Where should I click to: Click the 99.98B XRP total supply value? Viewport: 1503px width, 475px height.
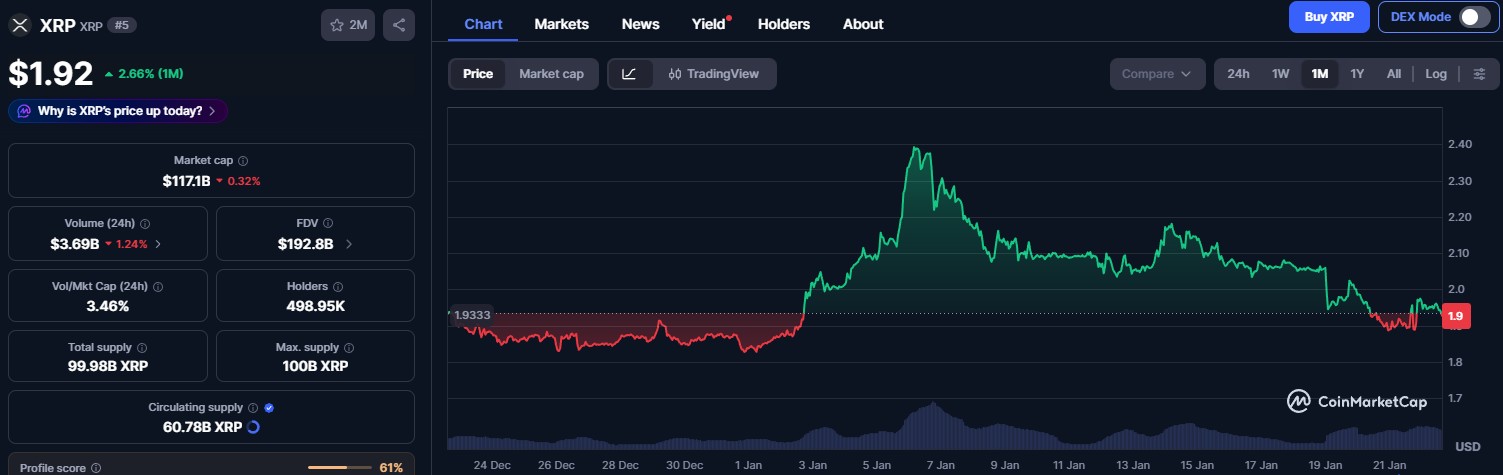click(x=108, y=366)
